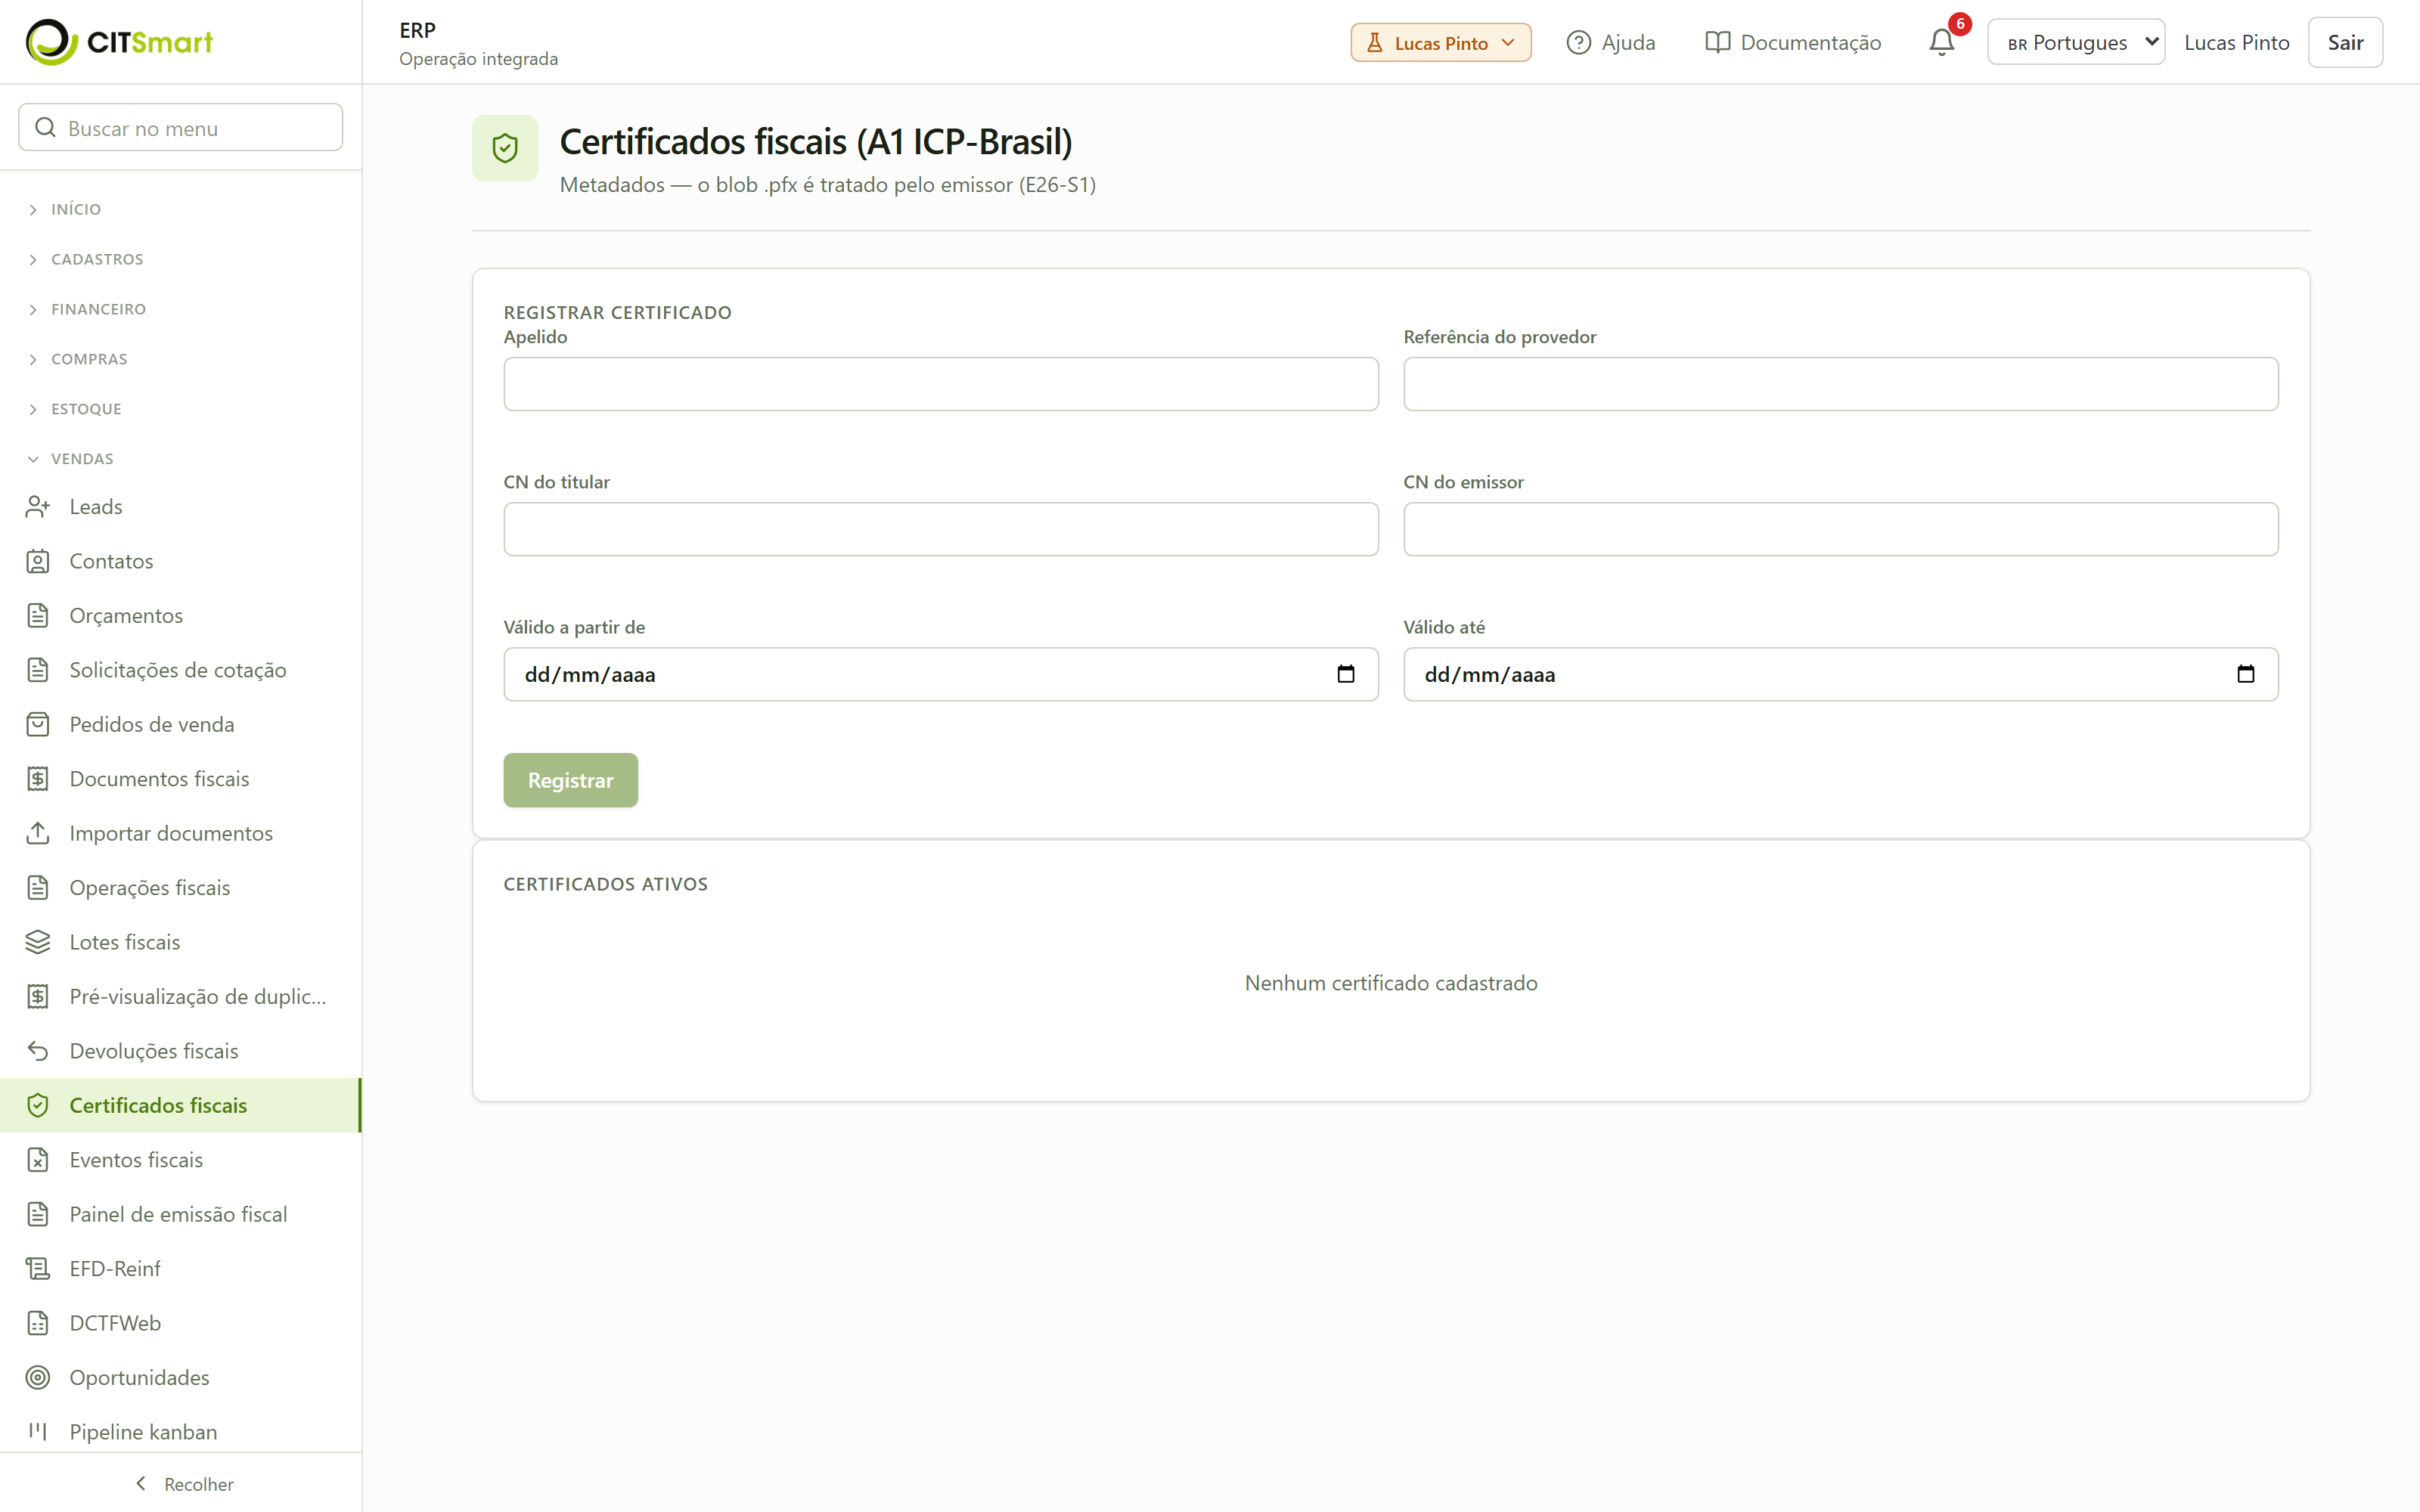Image resolution: width=2420 pixels, height=1512 pixels.
Task: Open Leads from the sidebar
Action: [x=180, y=507]
